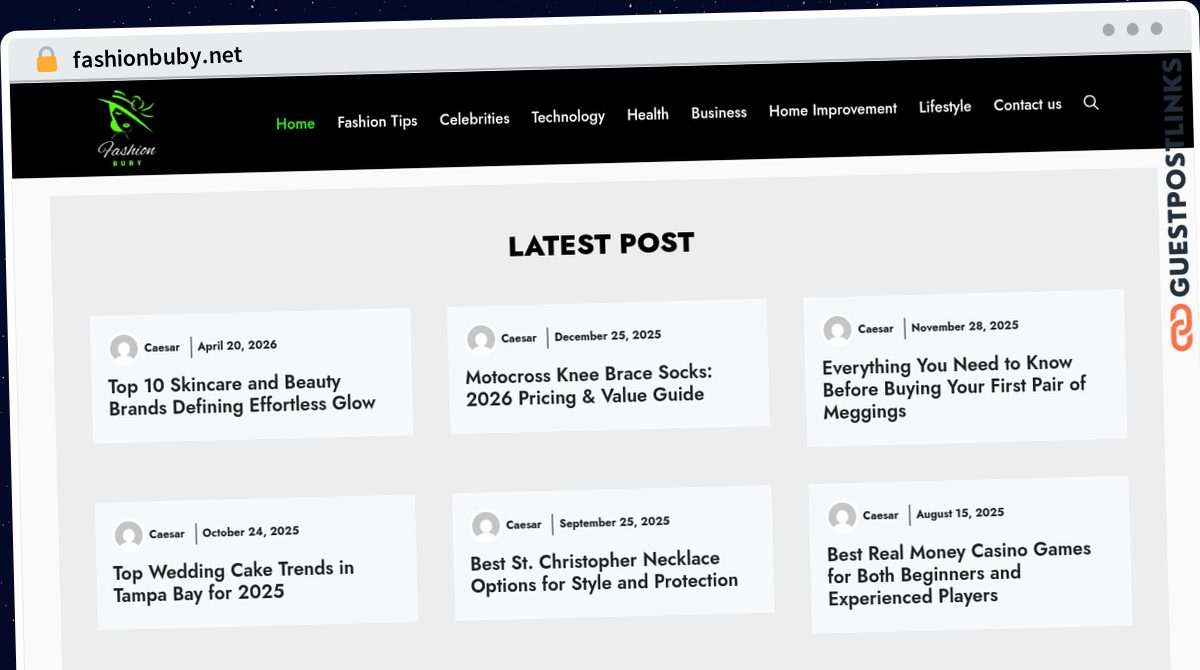Click Caesar avatar on Skincare post

coord(124,349)
